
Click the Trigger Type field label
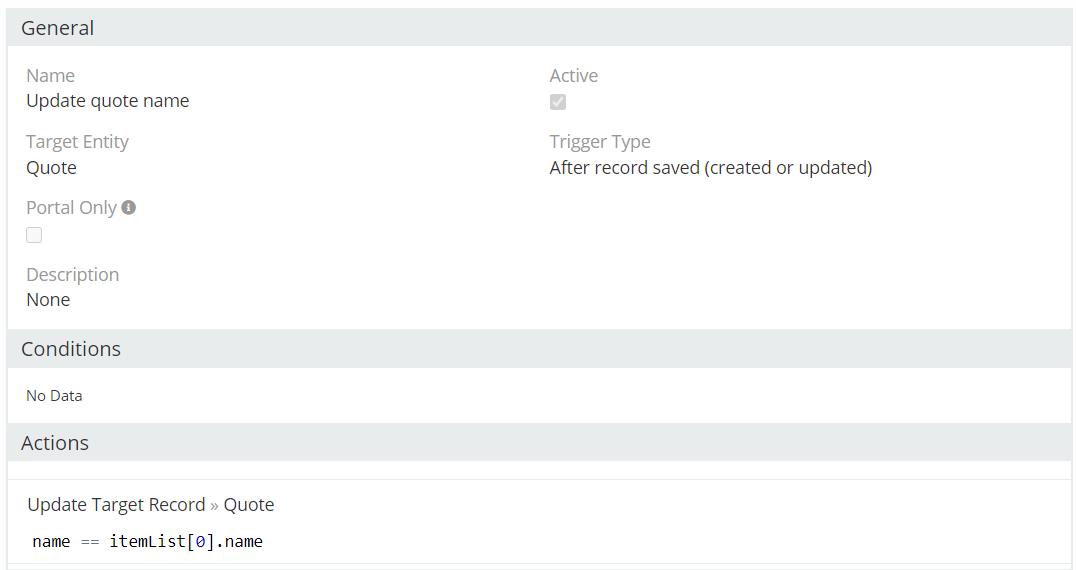599,142
